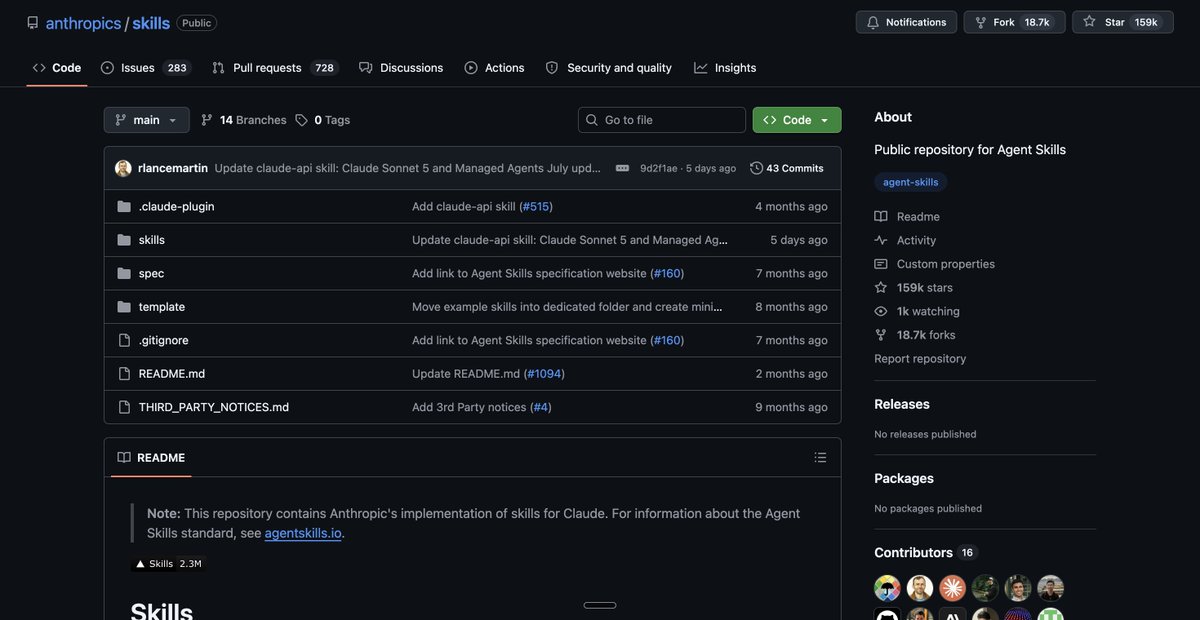1200x620 pixels.
Task: Switch to the Code tab
Action: point(57,68)
